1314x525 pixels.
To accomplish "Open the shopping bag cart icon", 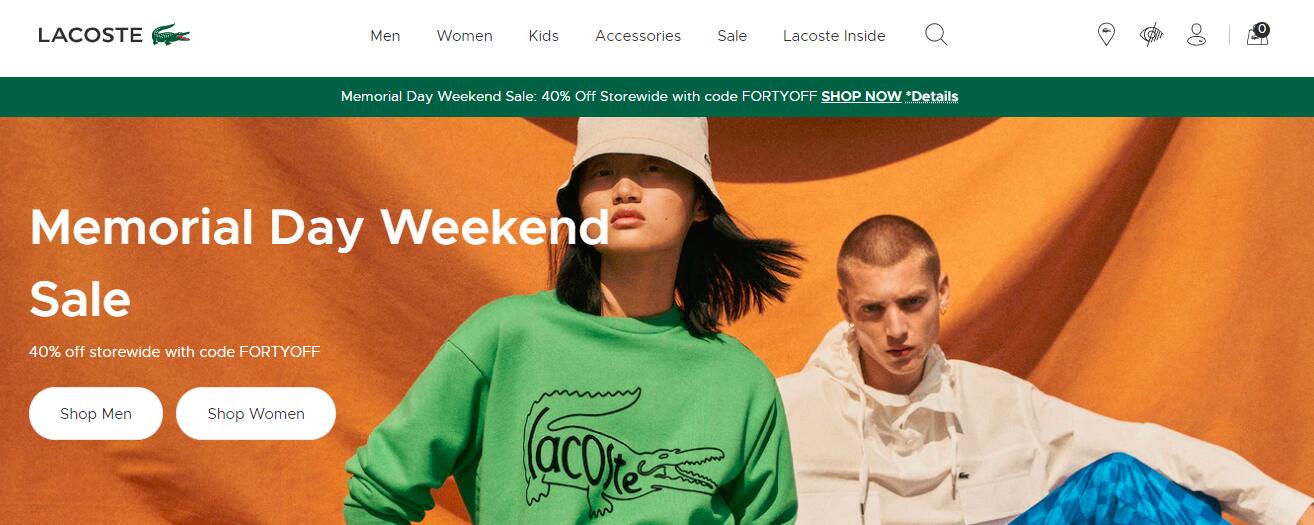I will pyautogui.click(x=1257, y=35).
